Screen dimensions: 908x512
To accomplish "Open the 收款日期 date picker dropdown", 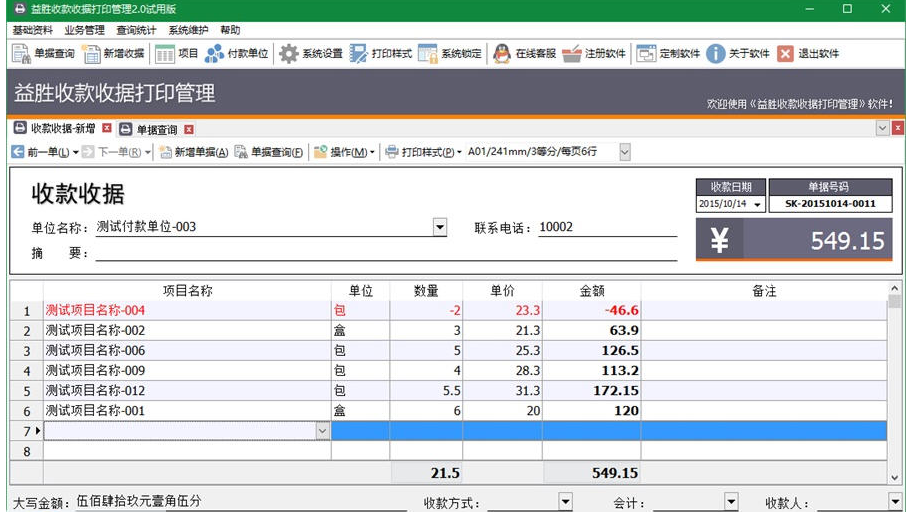I will tap(757, 205).
